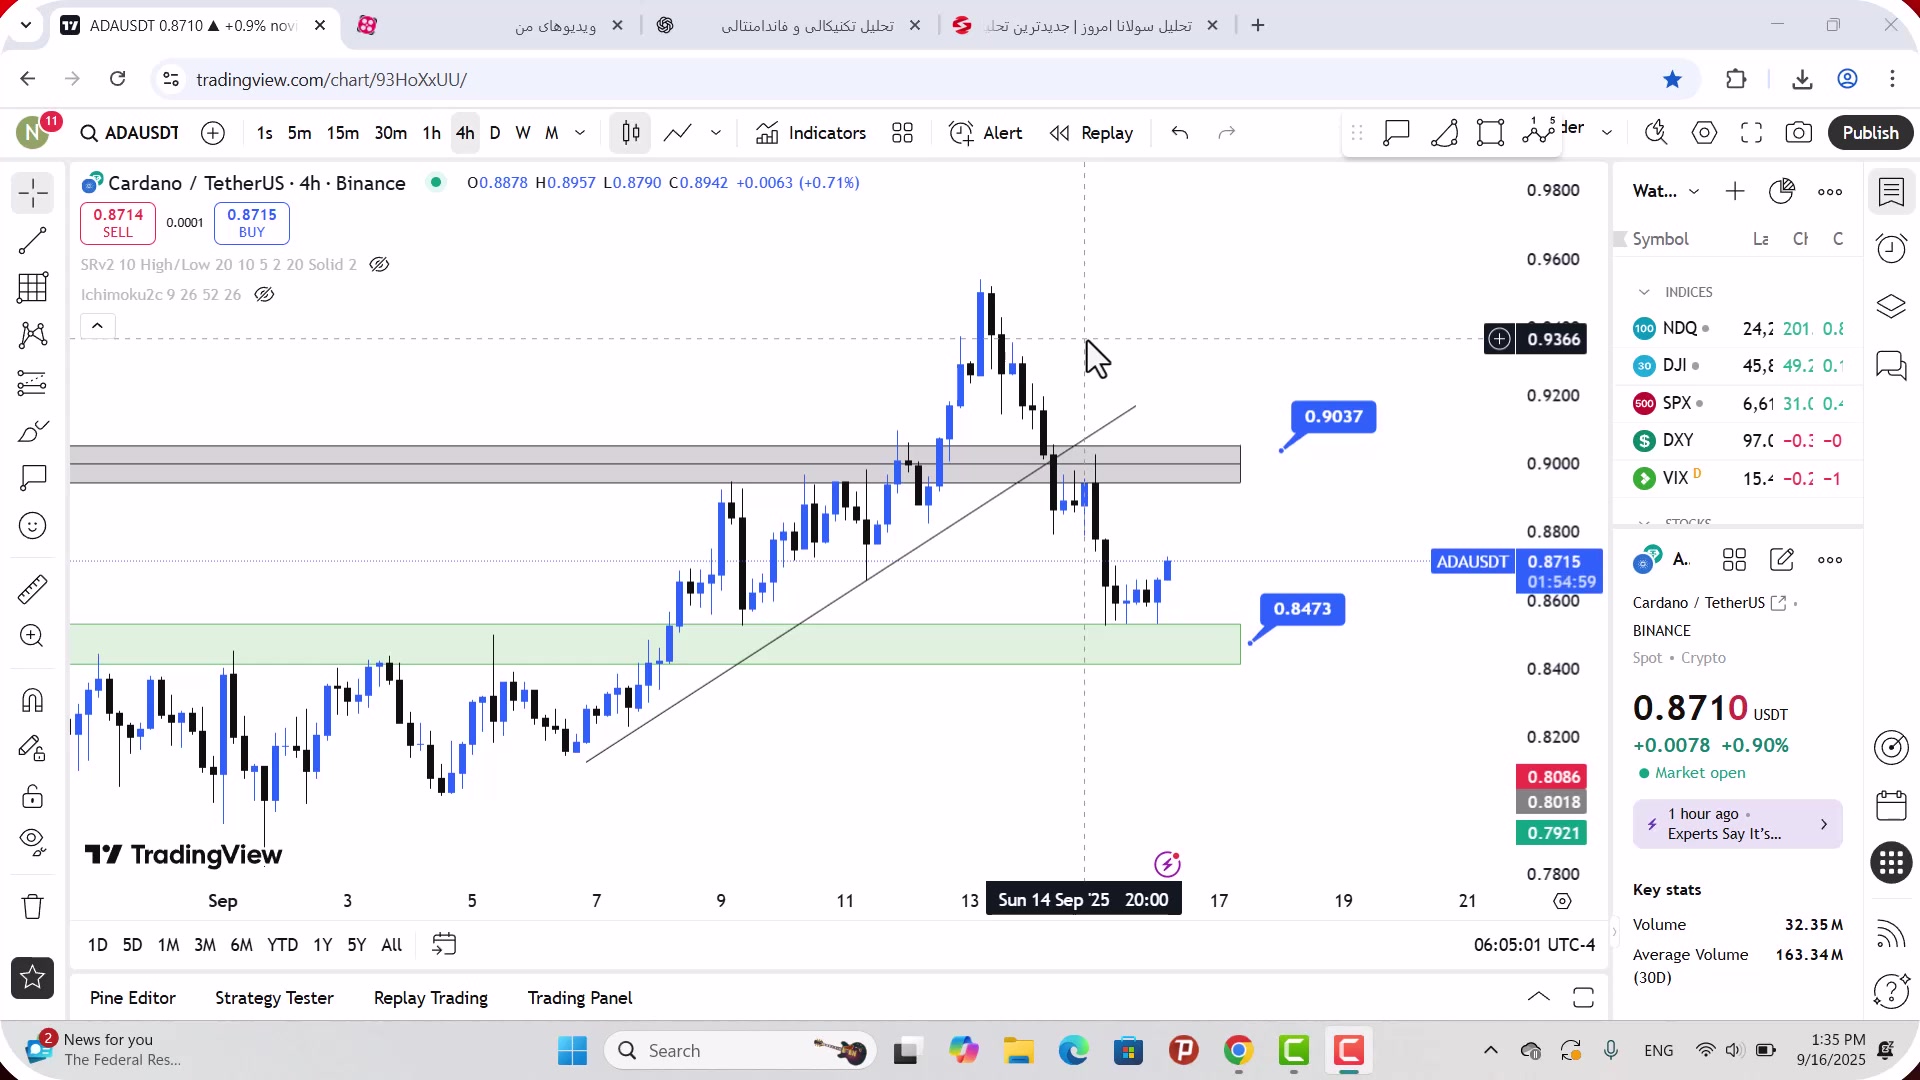Remove drawings with the trash icon
This screenshot has height=1080, width=1920.
[33, 906]
